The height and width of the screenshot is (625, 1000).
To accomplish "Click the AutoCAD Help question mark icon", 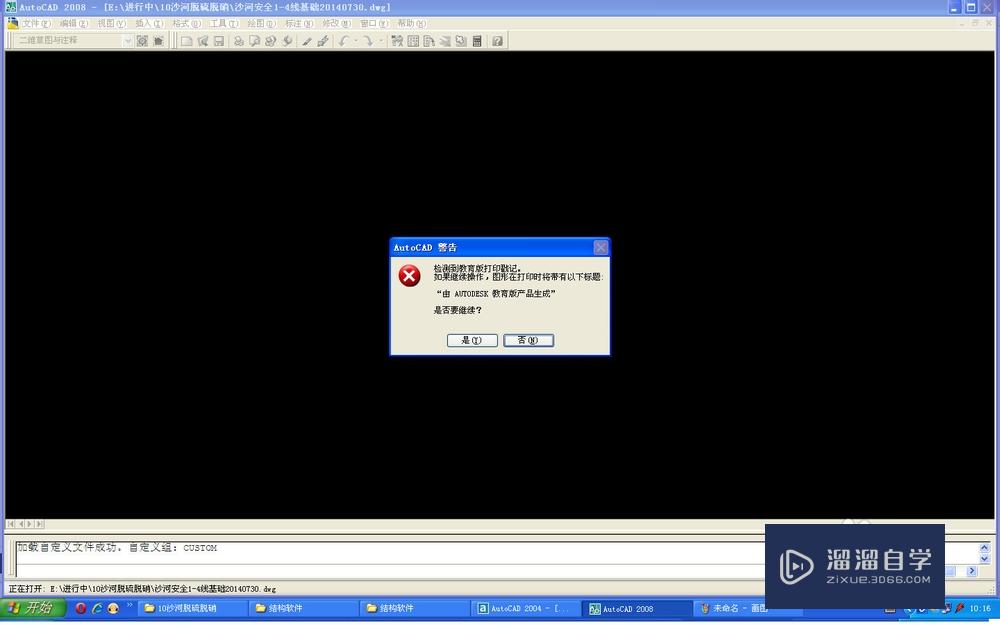I will (x=498, y=40).
